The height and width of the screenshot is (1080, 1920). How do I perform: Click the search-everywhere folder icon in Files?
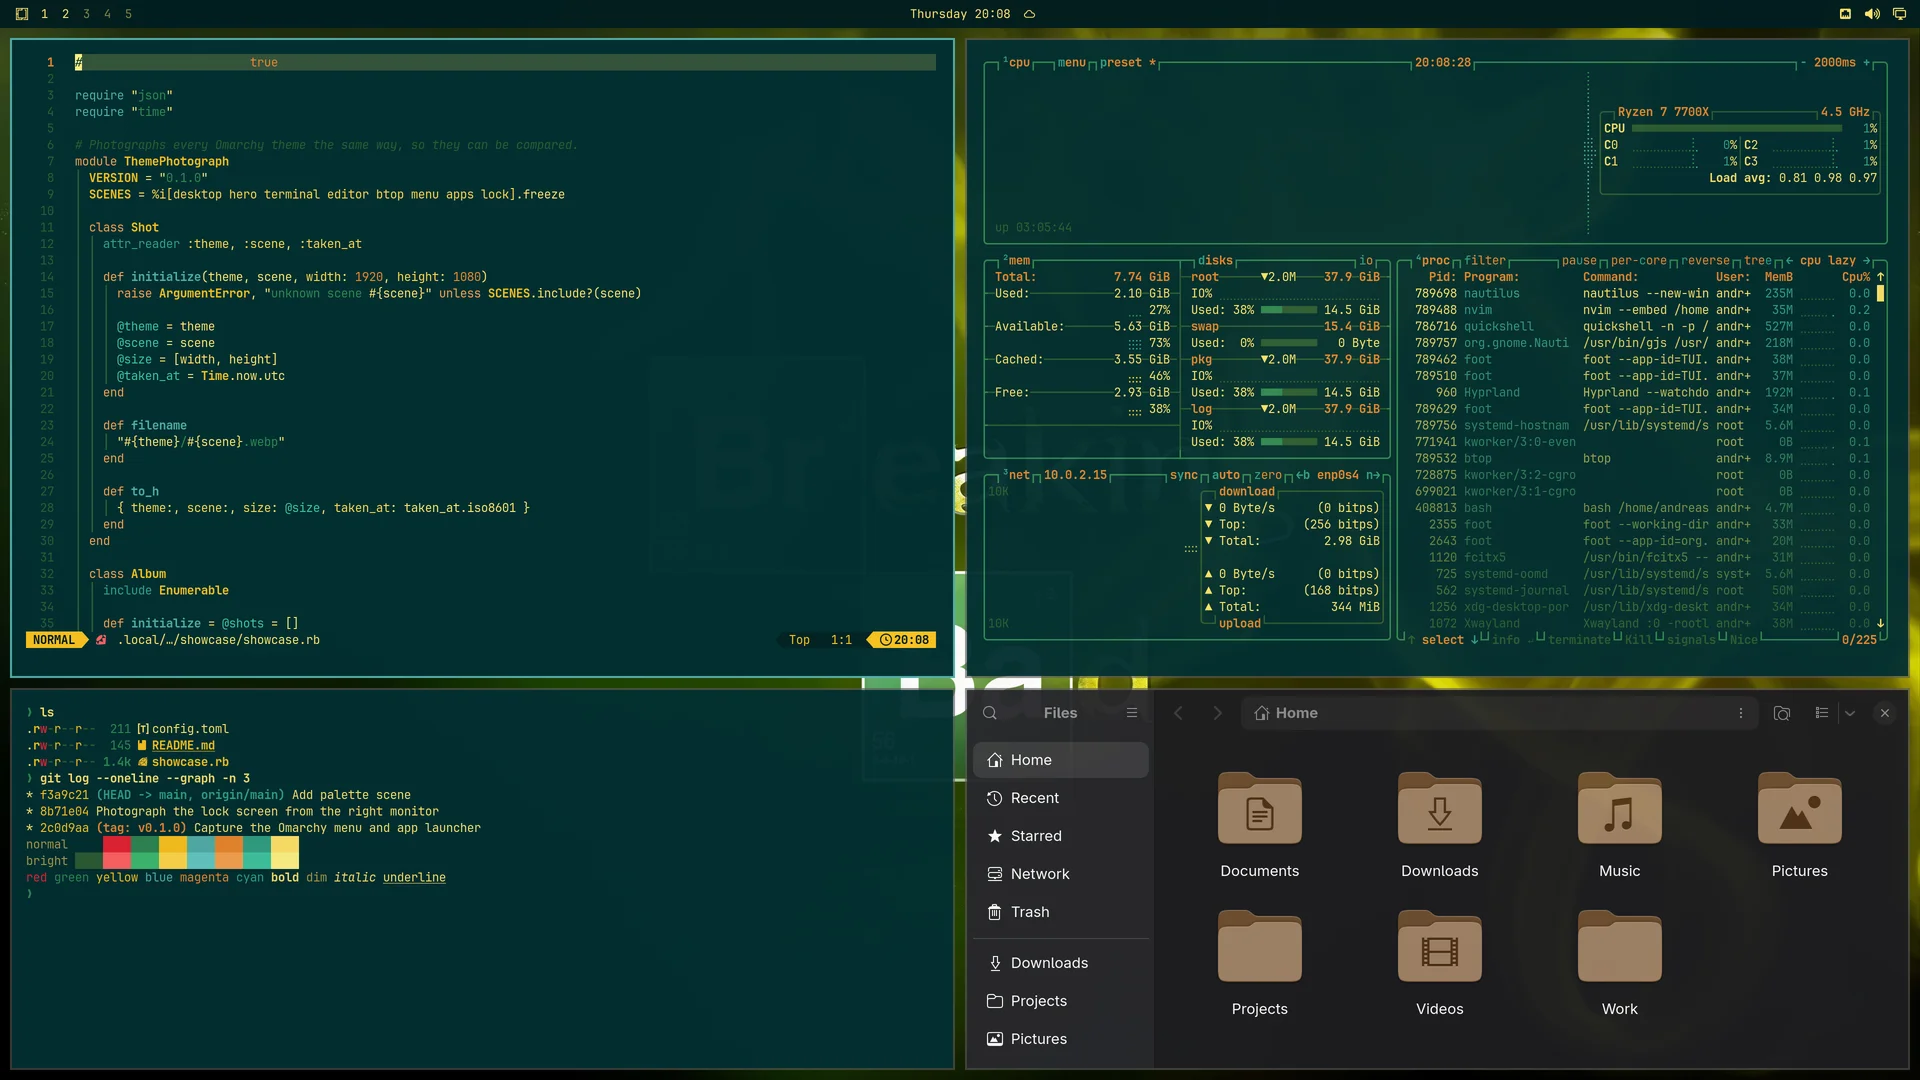1782,713
